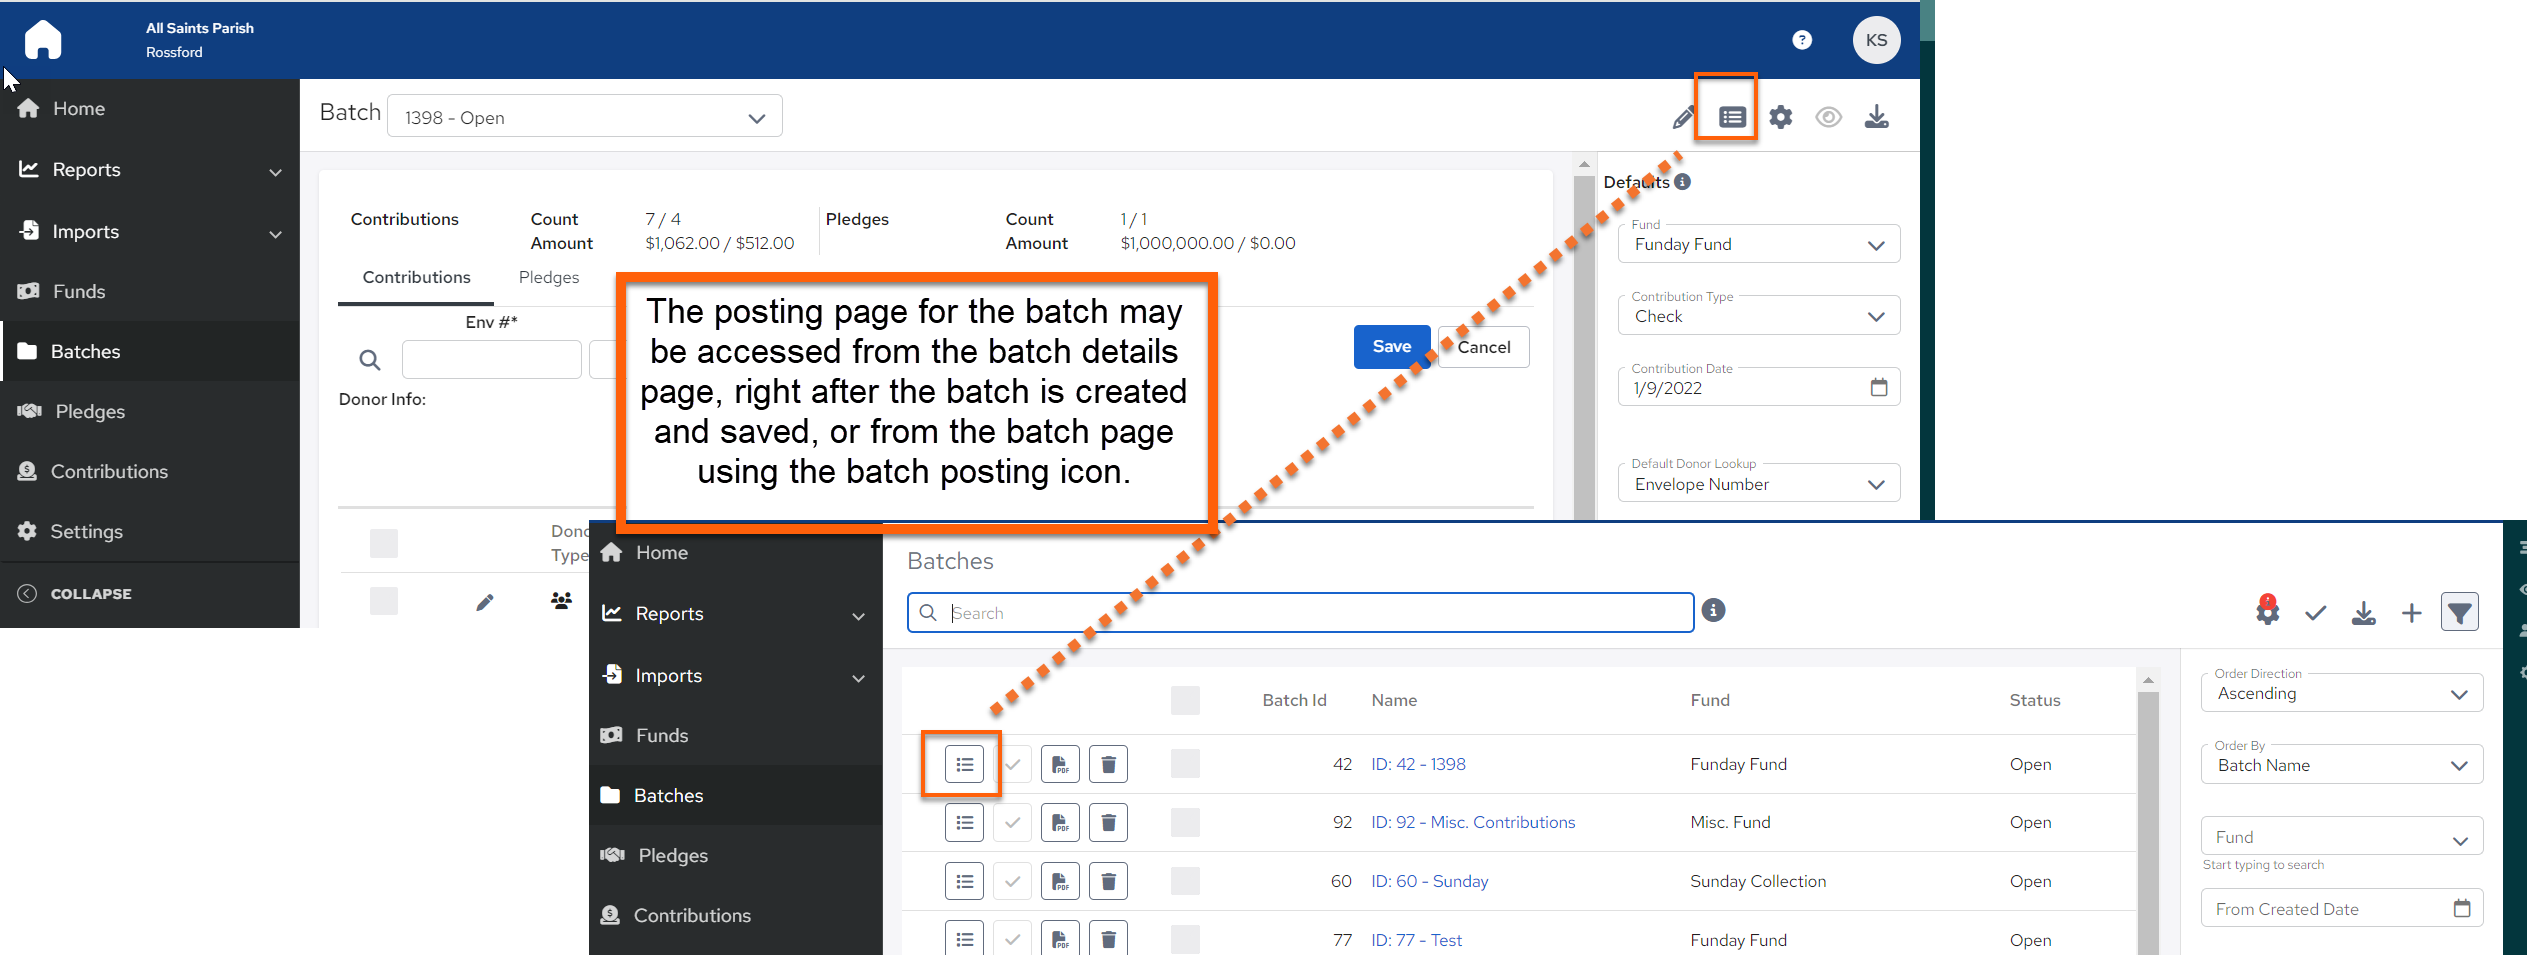Click PDF report icon for batch 42
The image size is (2527, 955).
click(1060, 764)
